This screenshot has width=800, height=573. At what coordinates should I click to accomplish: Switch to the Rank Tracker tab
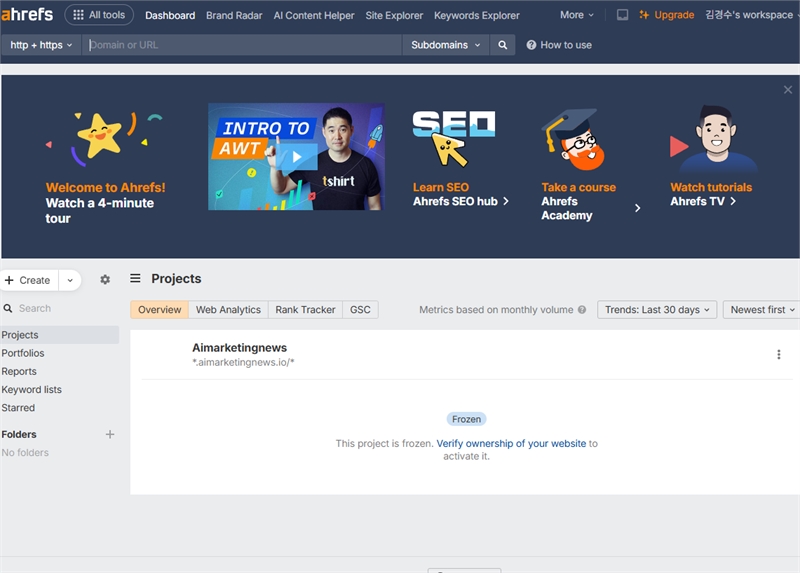(305, 310)
